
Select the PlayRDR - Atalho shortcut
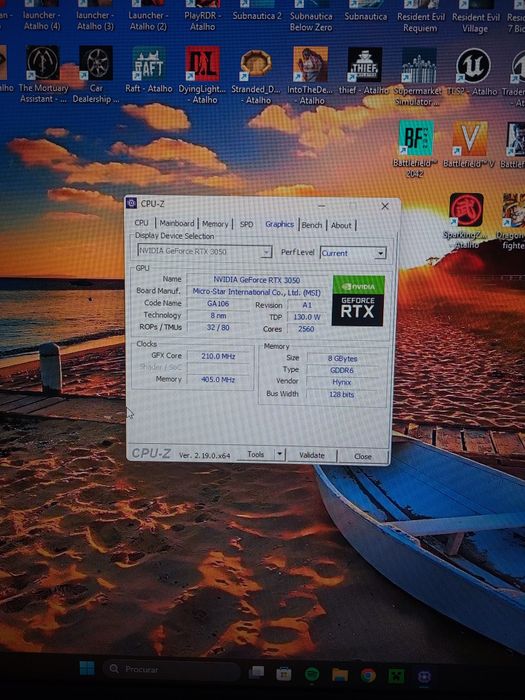tap(202, 14)
